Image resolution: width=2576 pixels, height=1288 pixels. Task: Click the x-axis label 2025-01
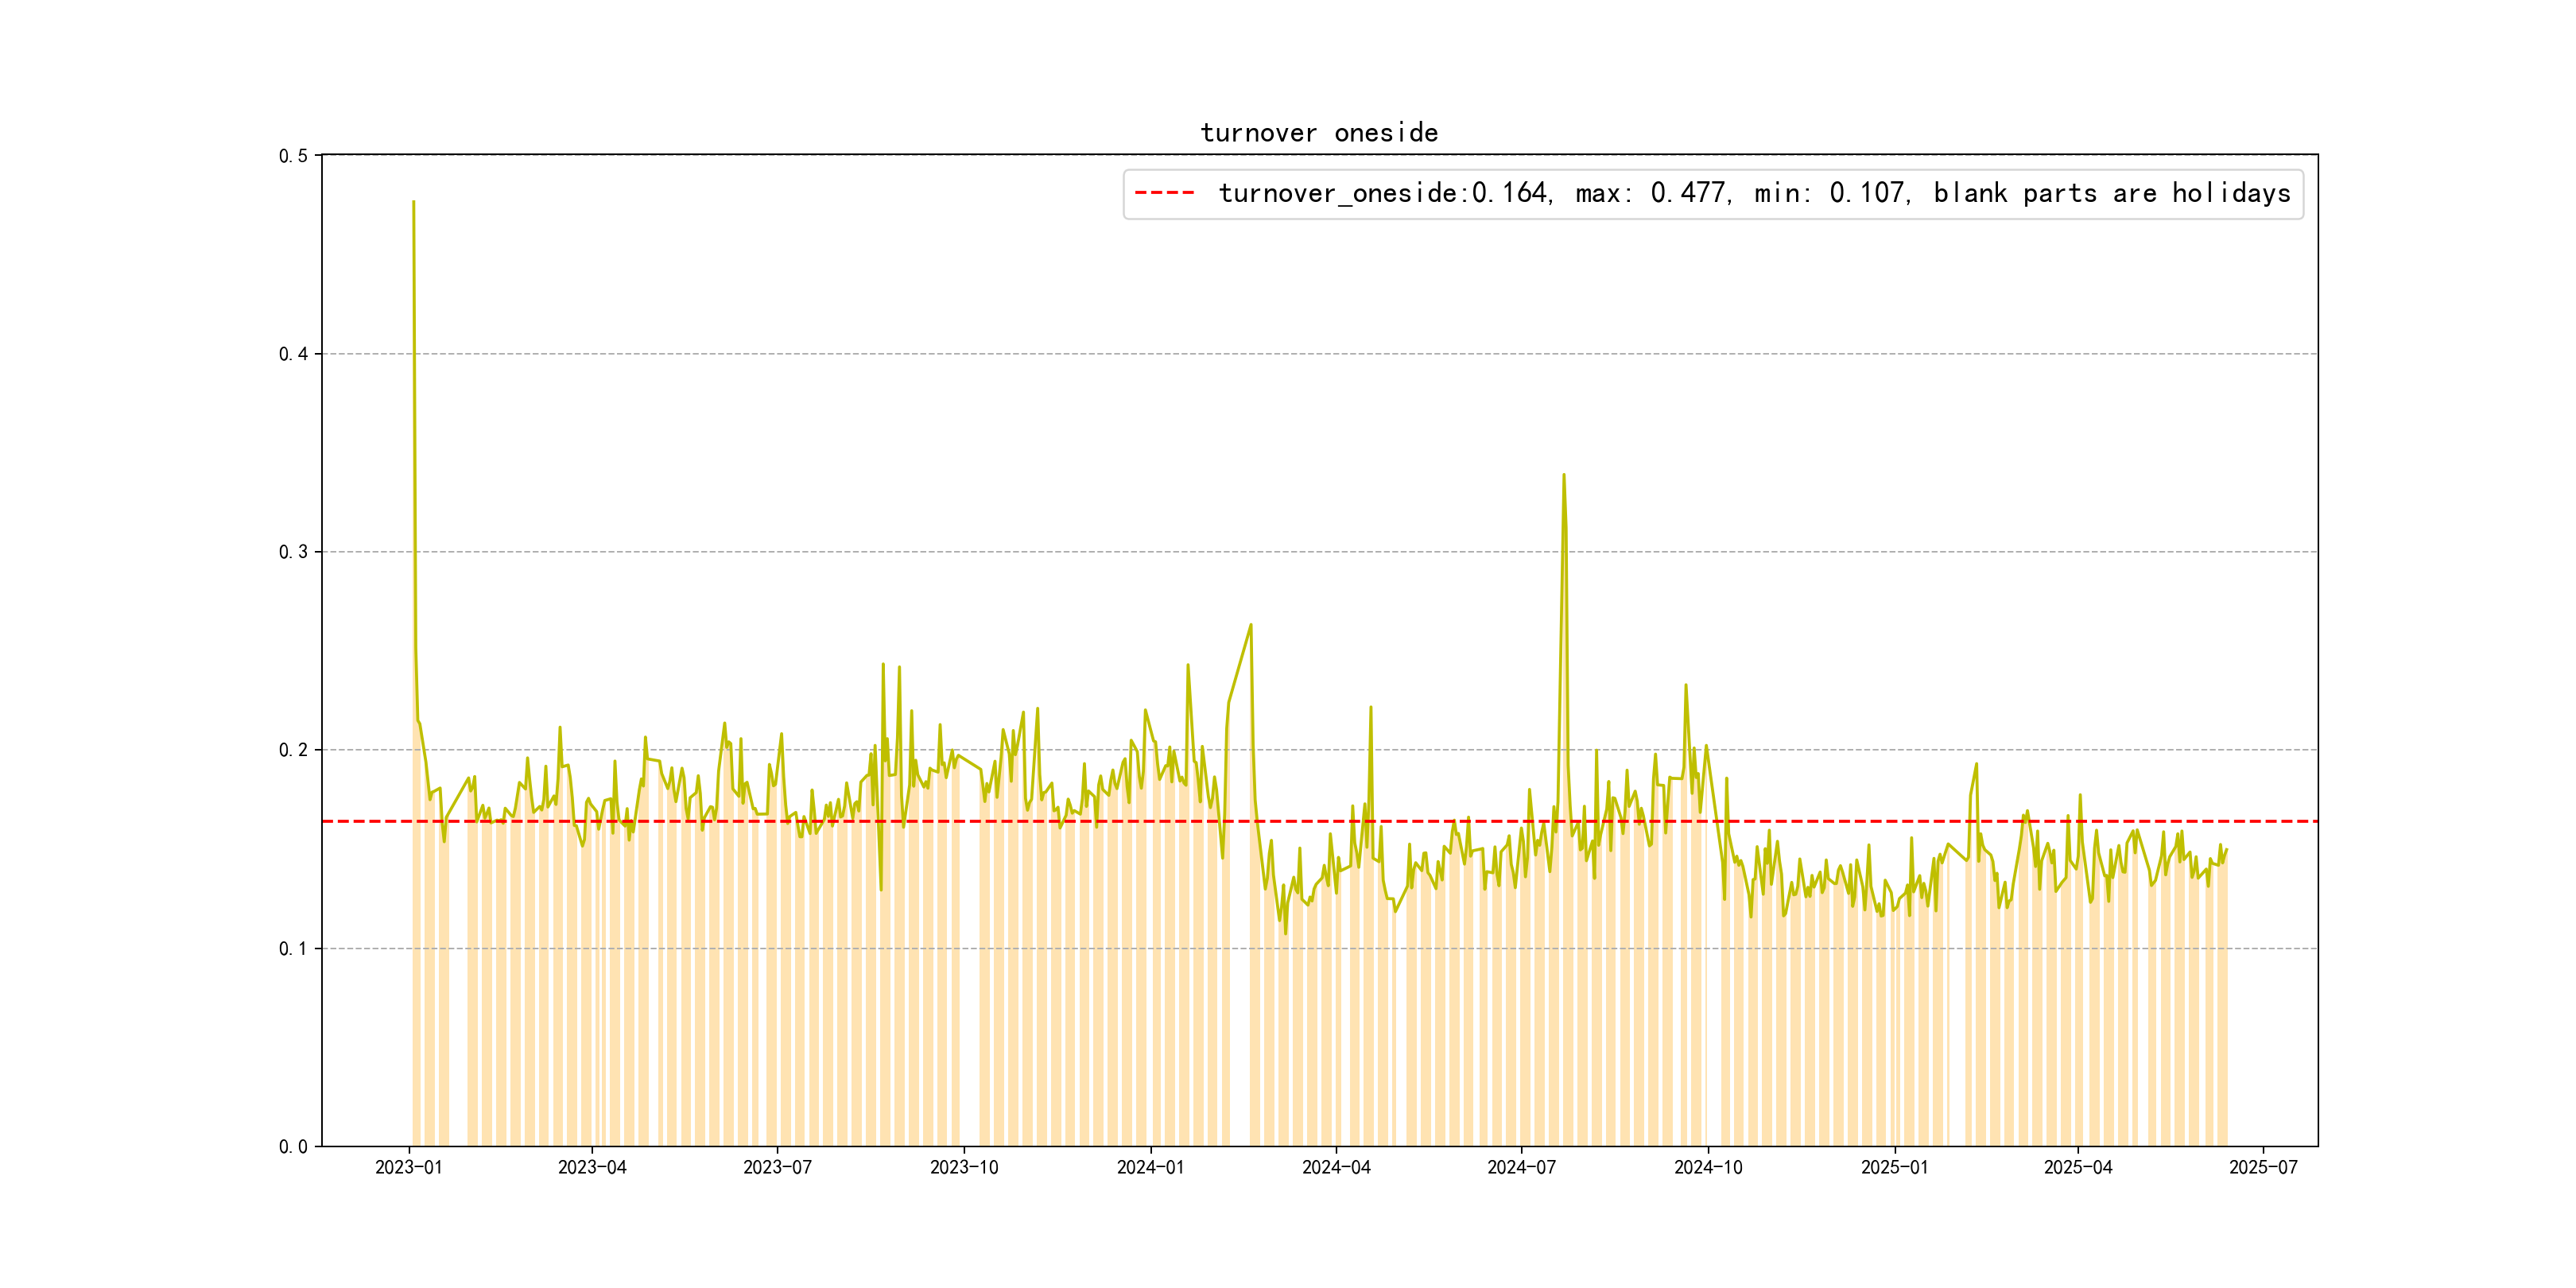1894,1167
